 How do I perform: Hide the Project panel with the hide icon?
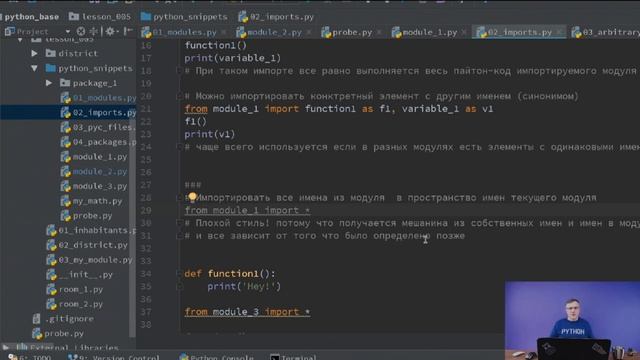[128, 31]
